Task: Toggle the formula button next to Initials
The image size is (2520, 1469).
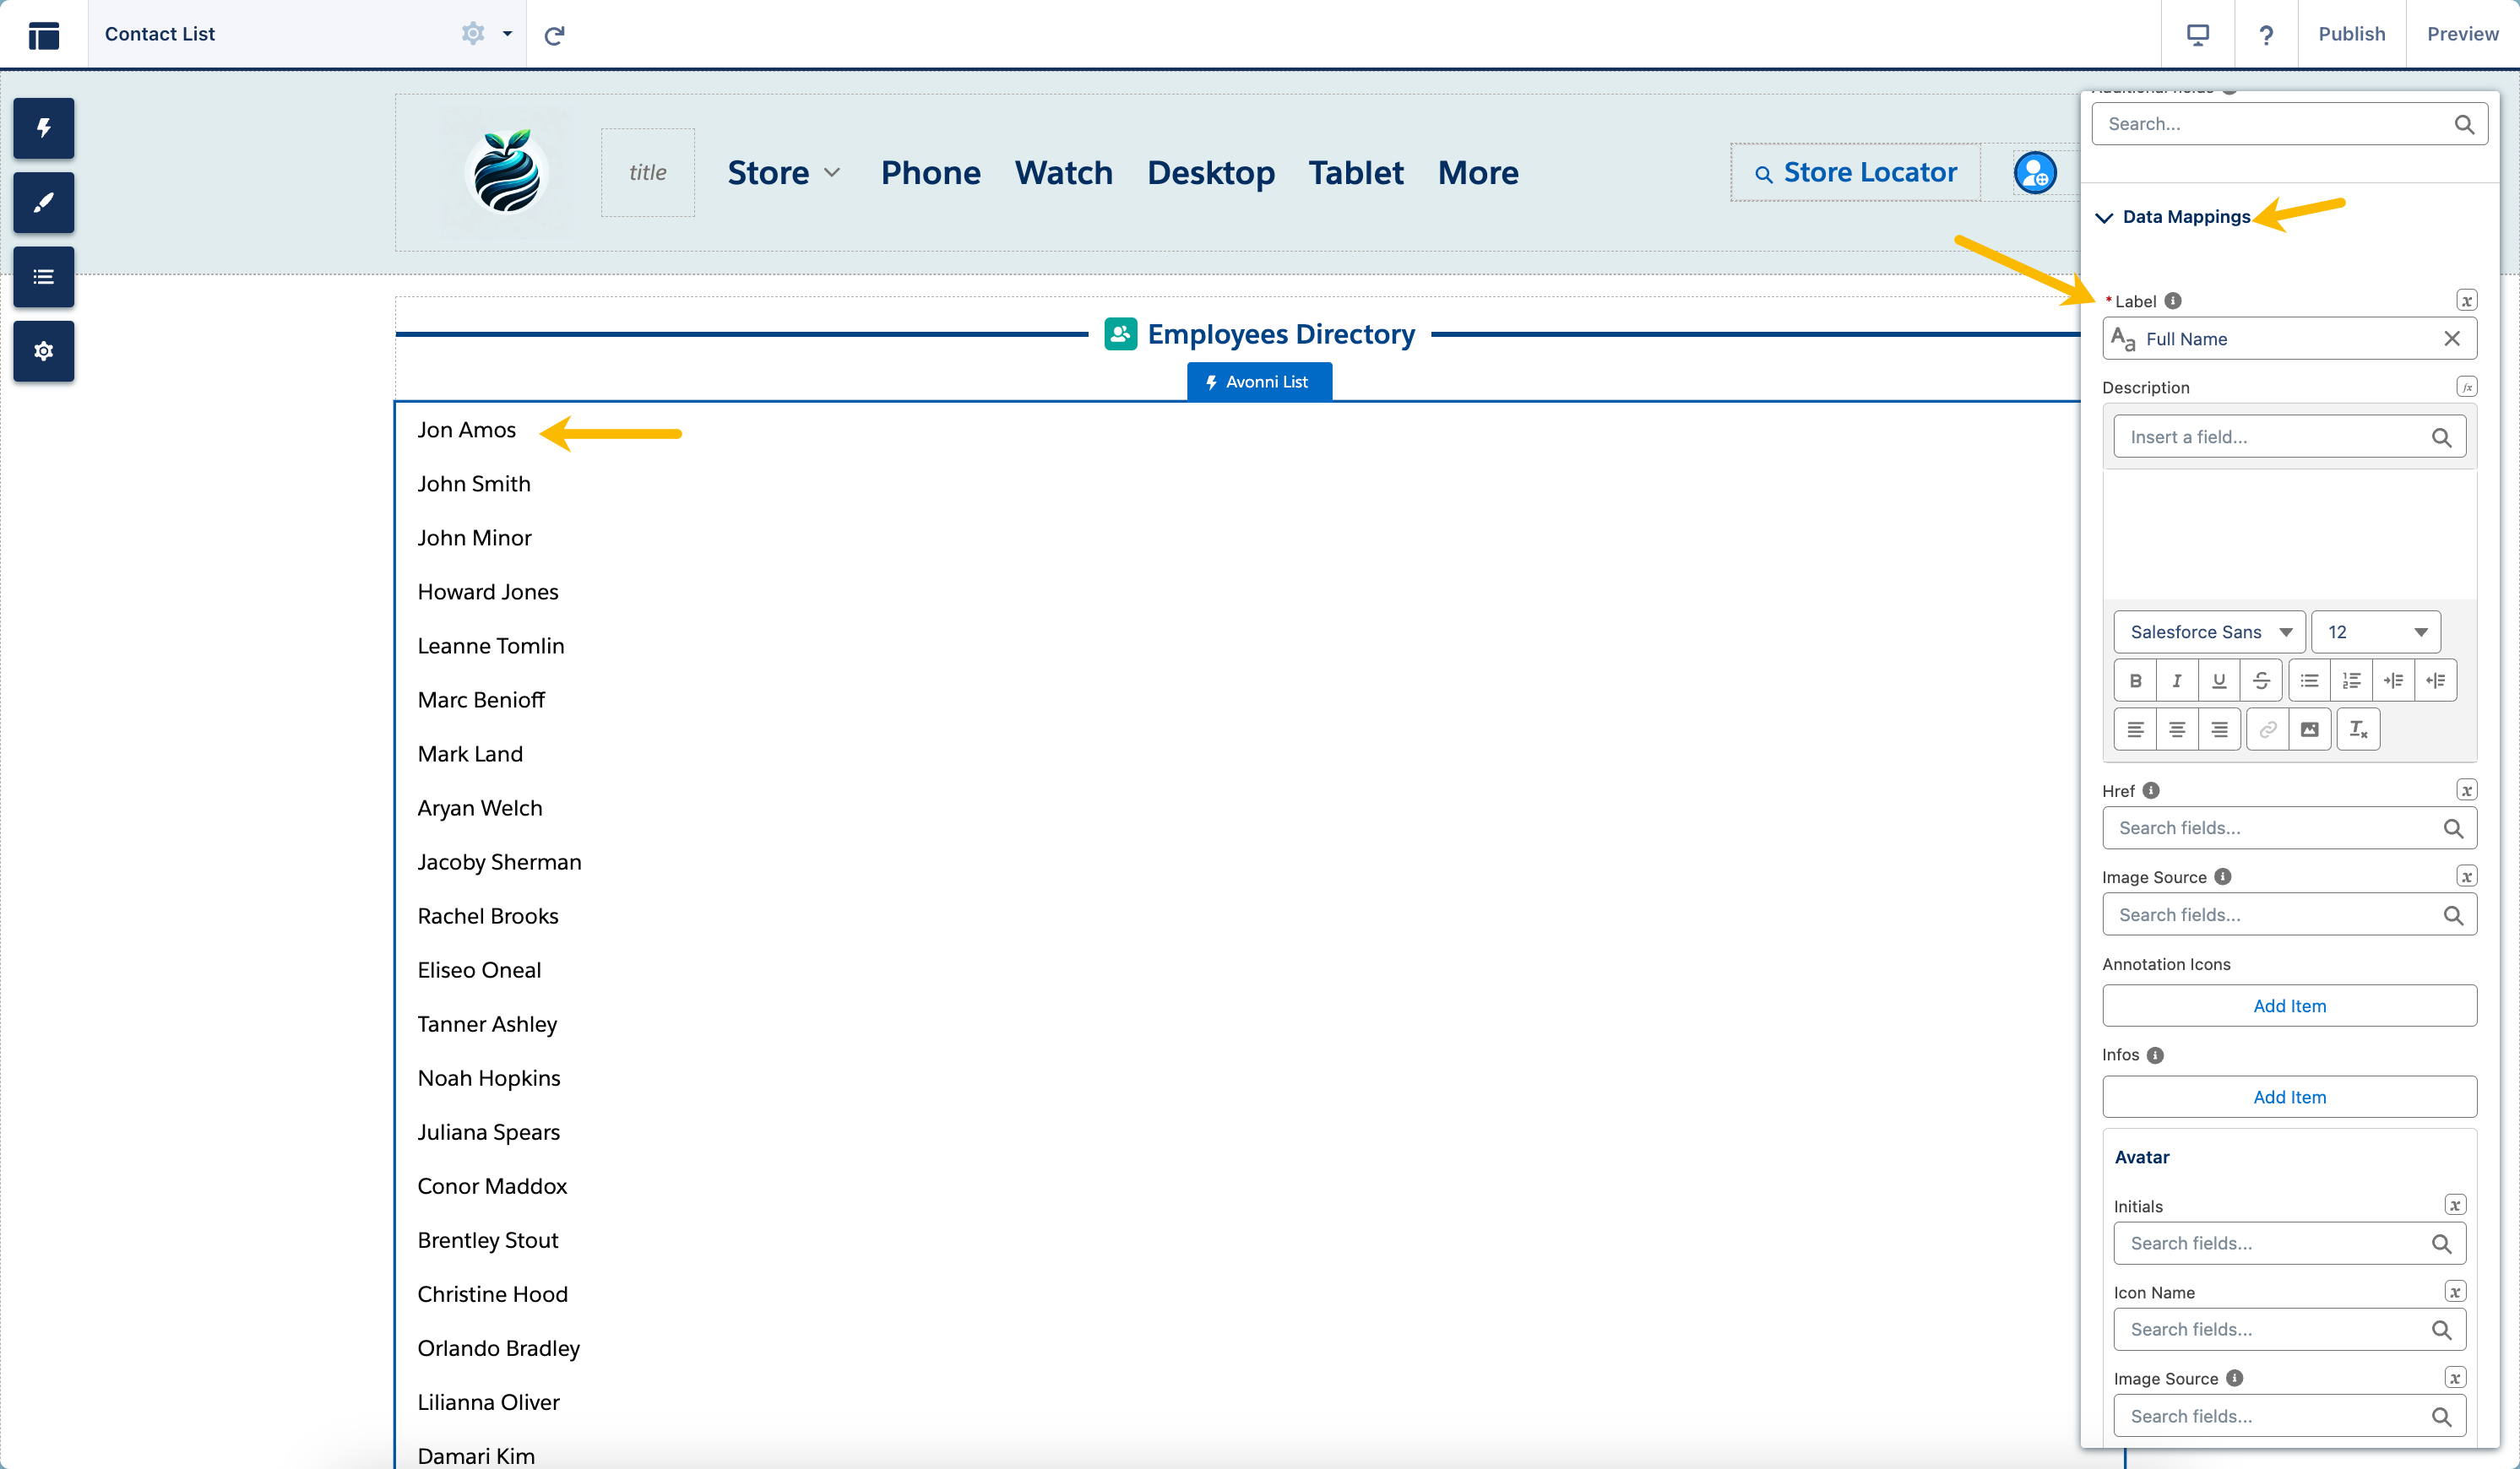Action: [x=2454, y=1205]
